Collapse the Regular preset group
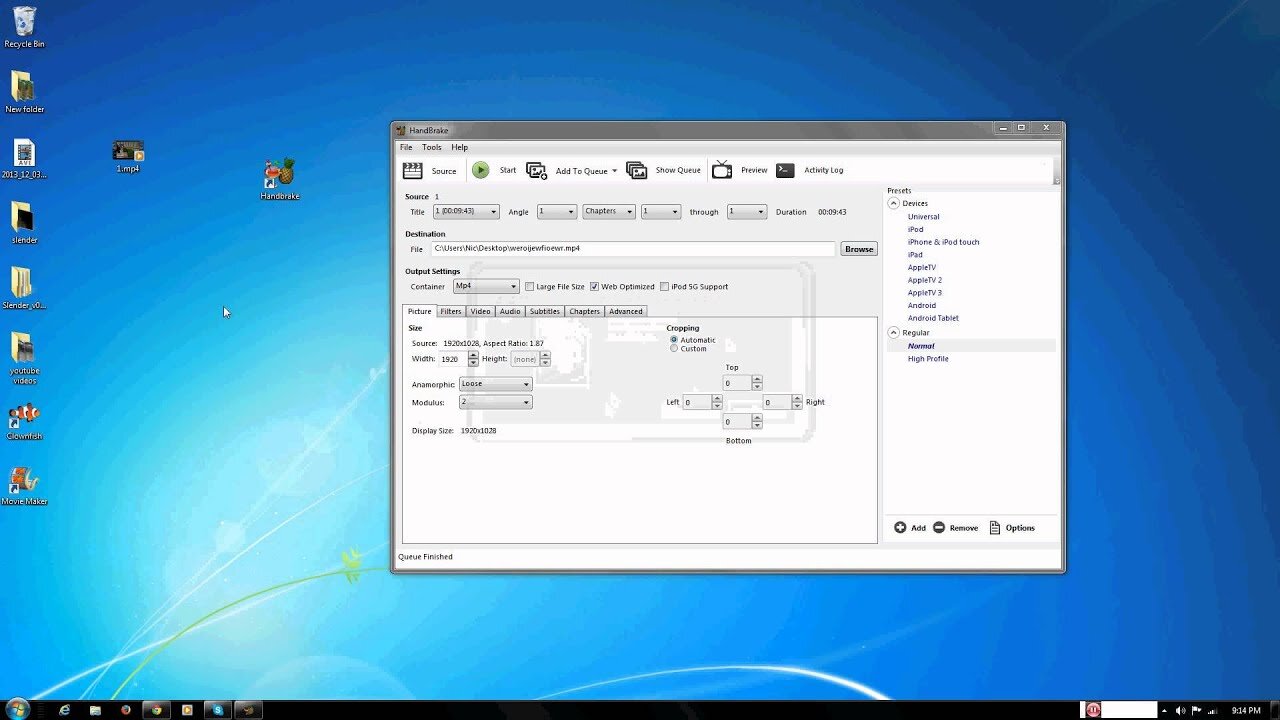This screenshot has height=720, width=1280. coord(894,332)
